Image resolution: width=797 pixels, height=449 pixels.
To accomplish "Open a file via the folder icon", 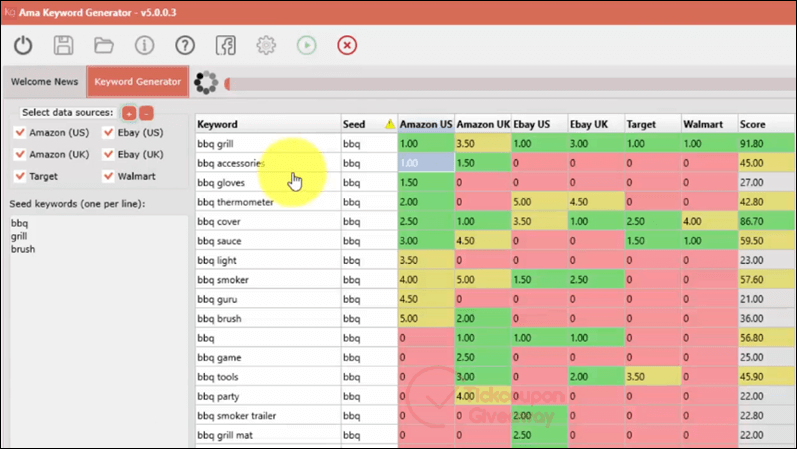I will pyautogui.click(x=104, y=45).
